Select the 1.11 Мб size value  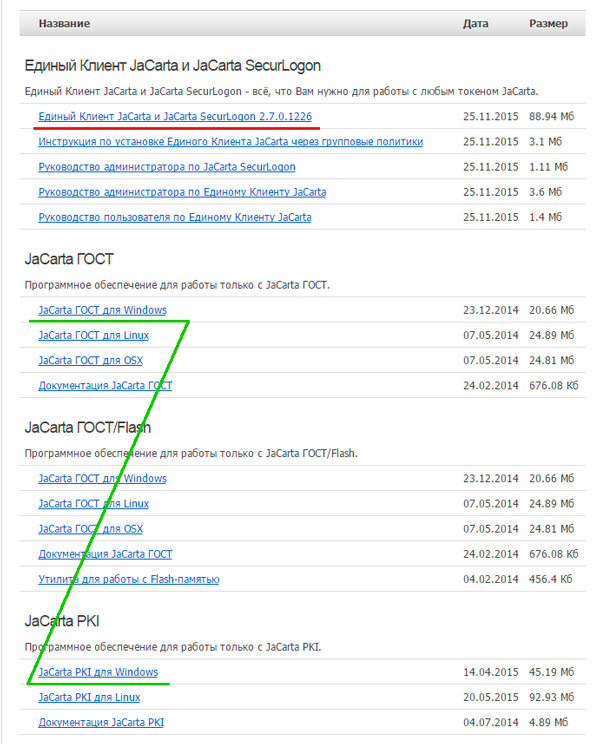(x=549, y=167)
